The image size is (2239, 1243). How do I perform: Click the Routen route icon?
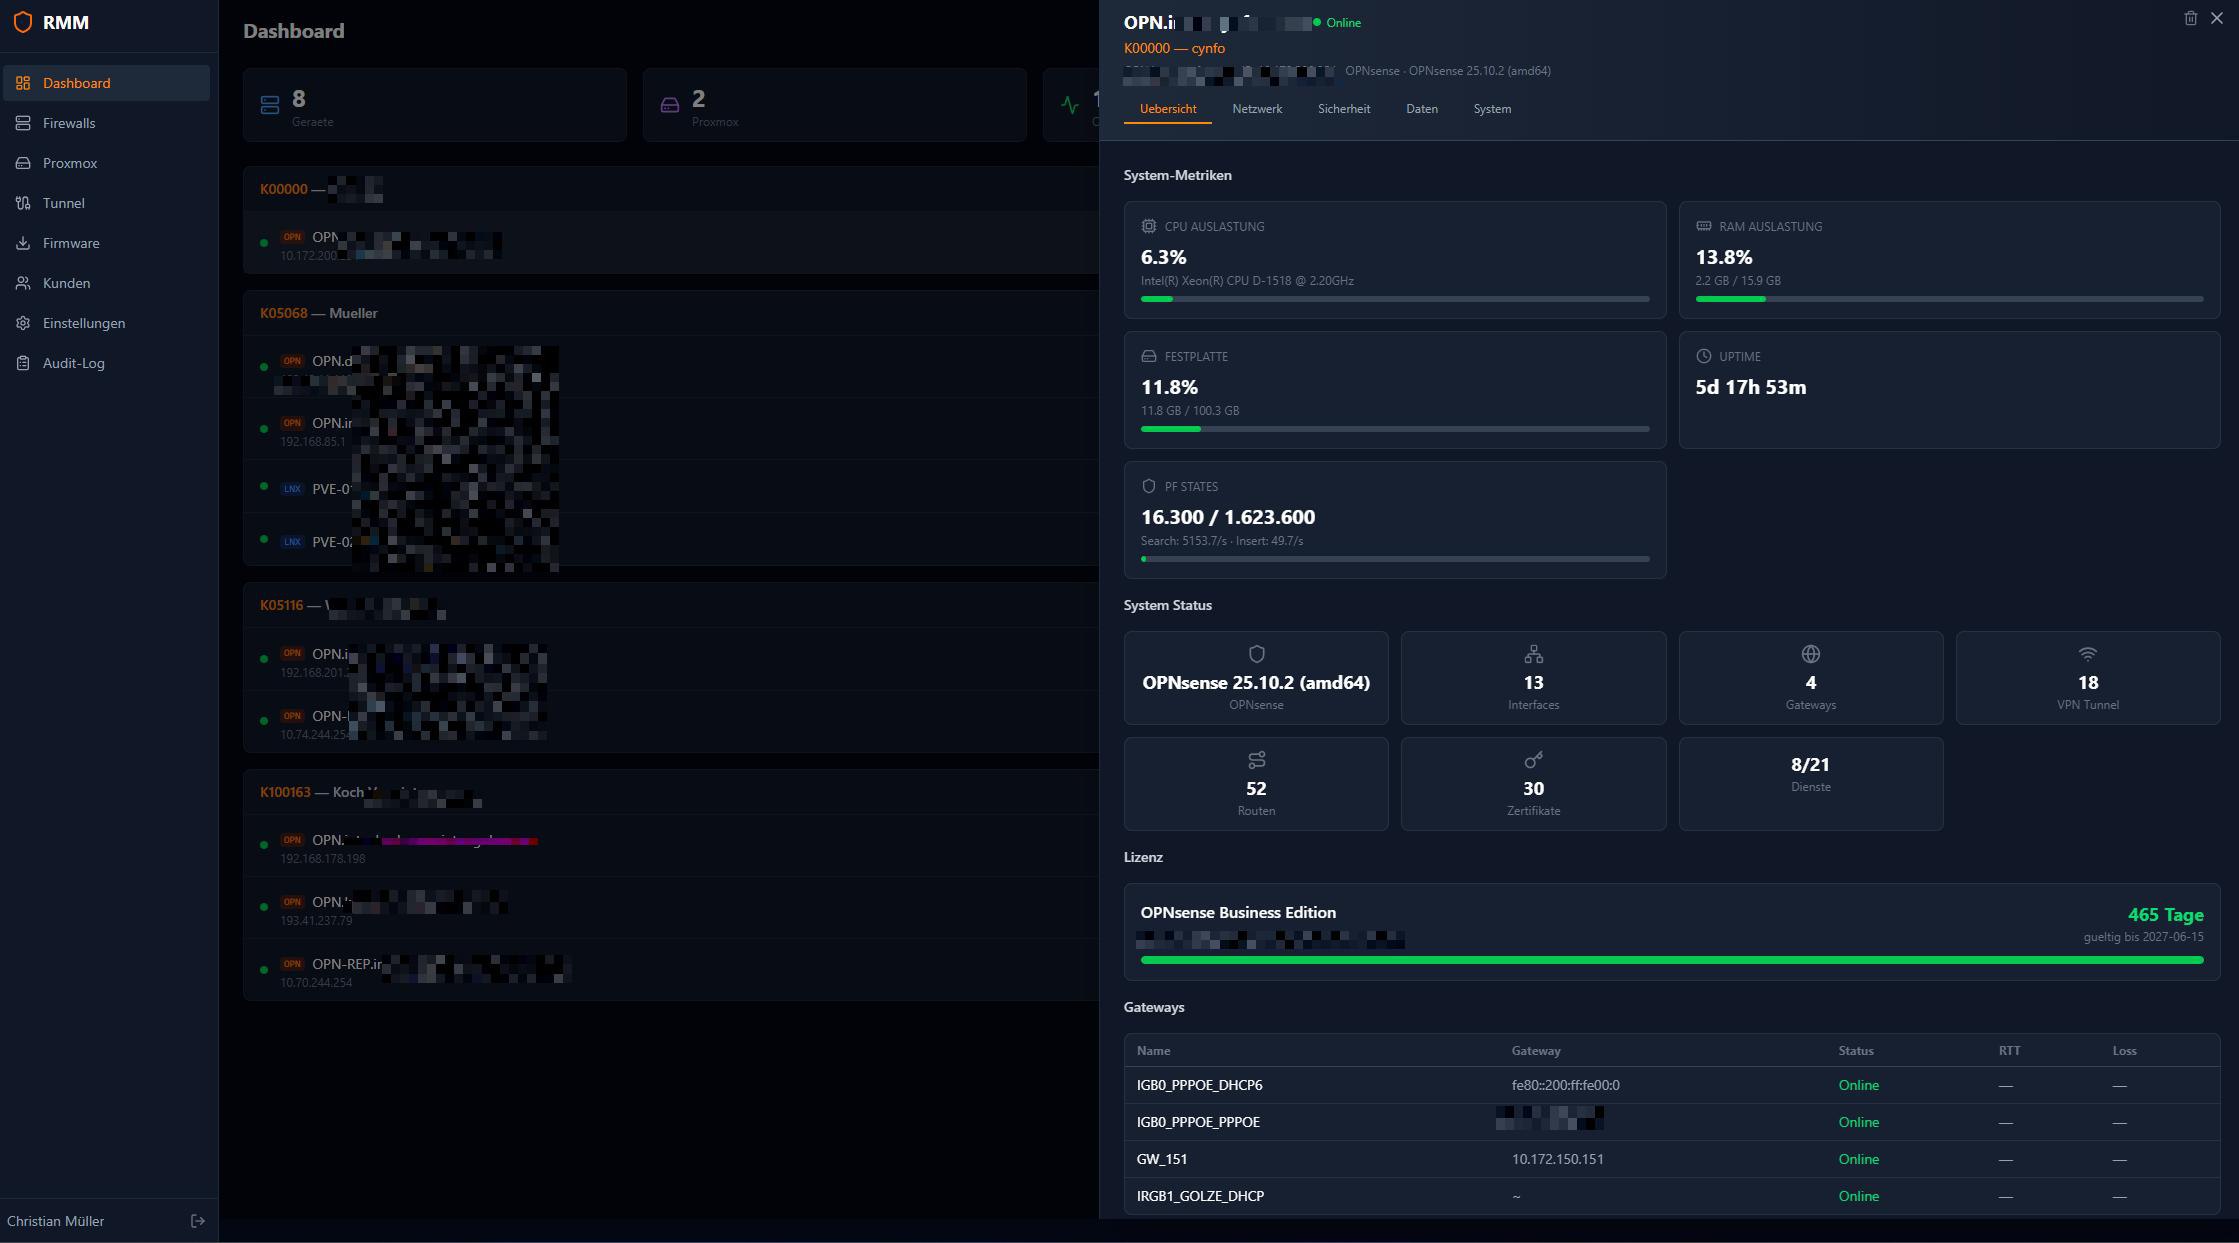(x=1256, y=760)
